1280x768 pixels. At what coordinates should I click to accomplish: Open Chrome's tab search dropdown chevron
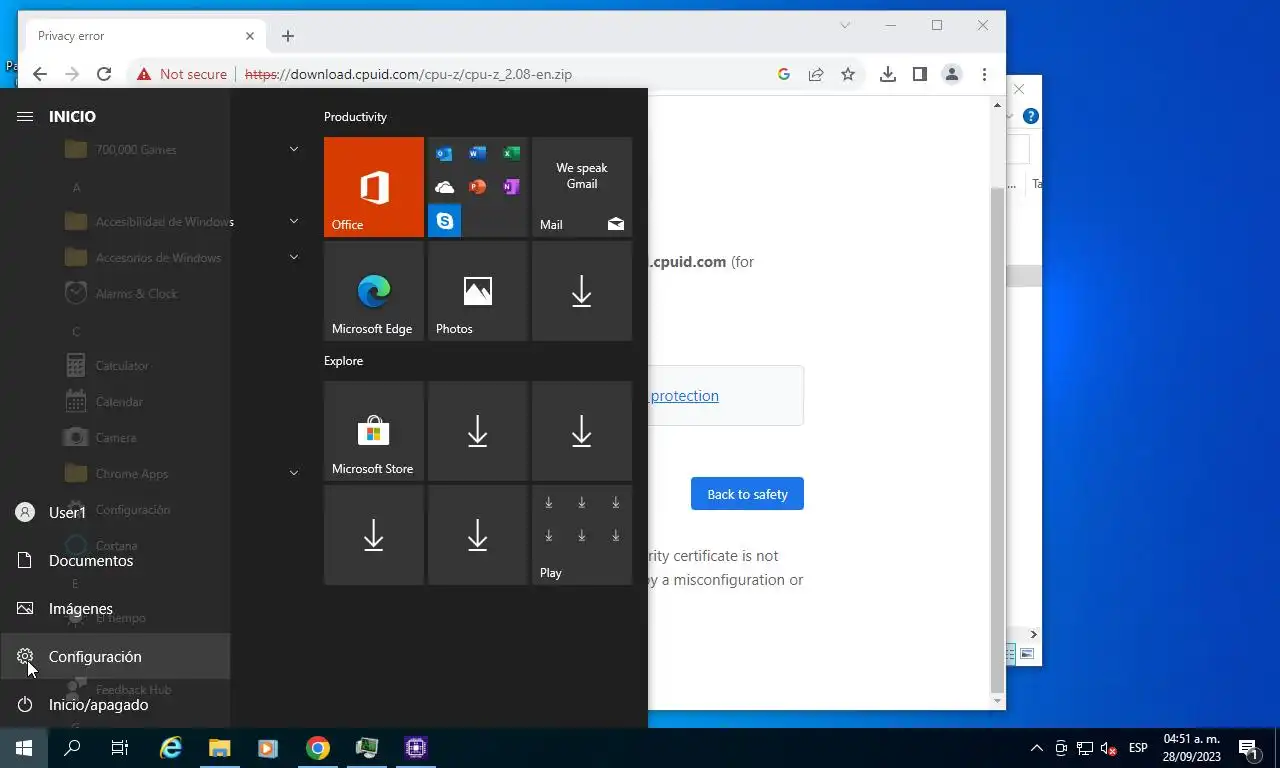[x=845, y=25]
